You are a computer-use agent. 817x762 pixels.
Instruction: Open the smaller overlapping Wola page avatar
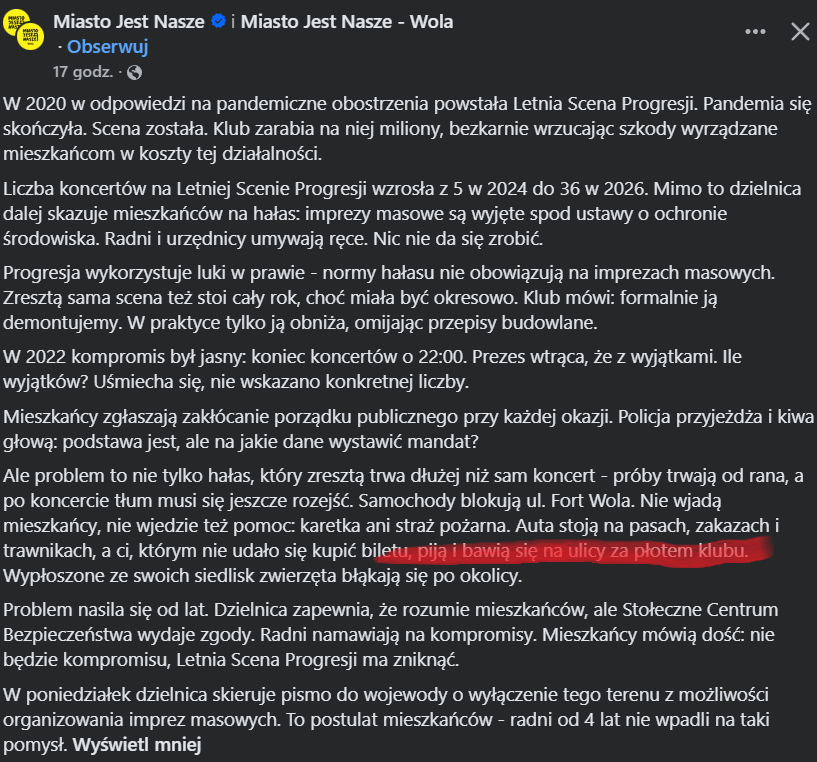tap(31, 36)
